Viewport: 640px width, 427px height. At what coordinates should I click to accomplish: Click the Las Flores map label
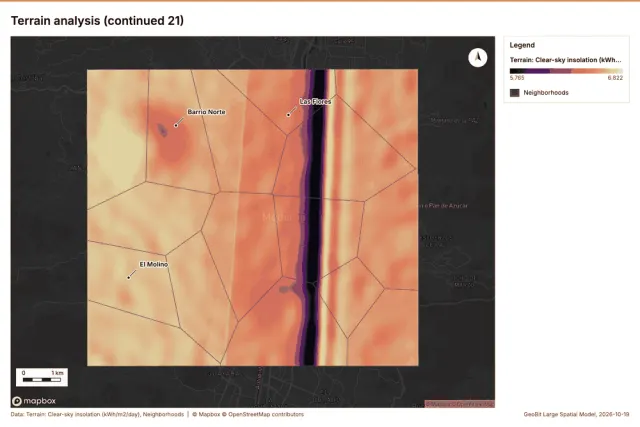315,102
